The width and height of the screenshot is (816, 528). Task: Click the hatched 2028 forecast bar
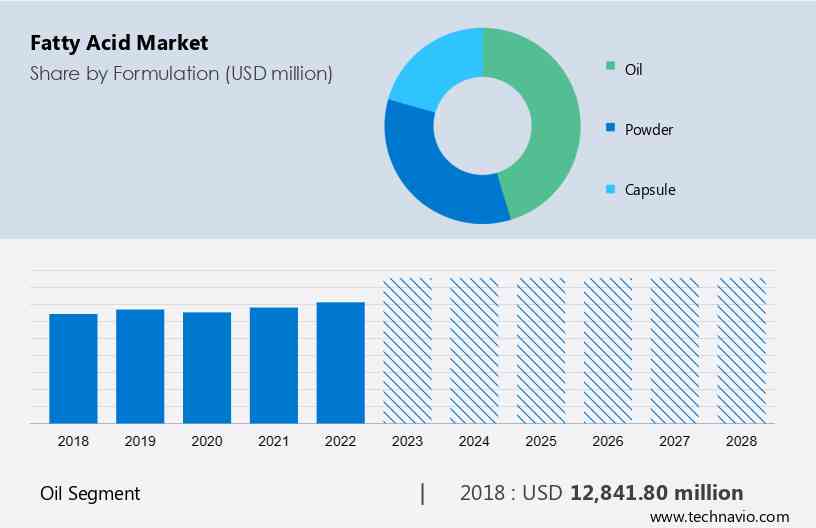(742, 350)
